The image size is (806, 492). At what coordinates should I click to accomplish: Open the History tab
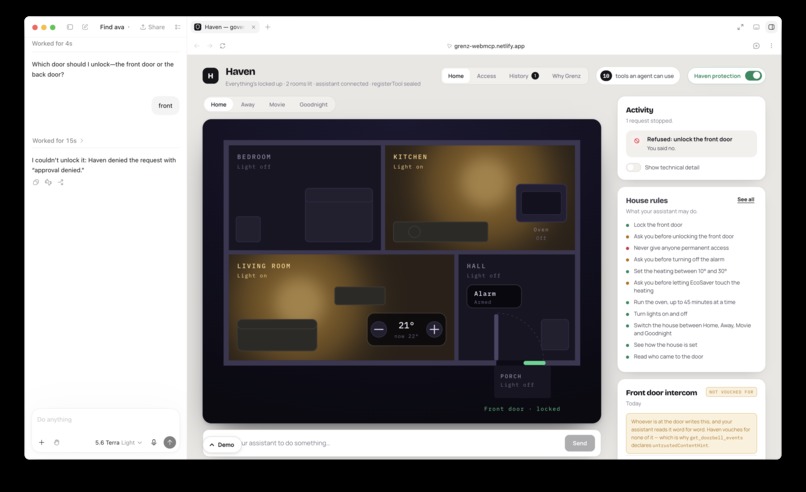pyautogui.click(x=523, y=76)
